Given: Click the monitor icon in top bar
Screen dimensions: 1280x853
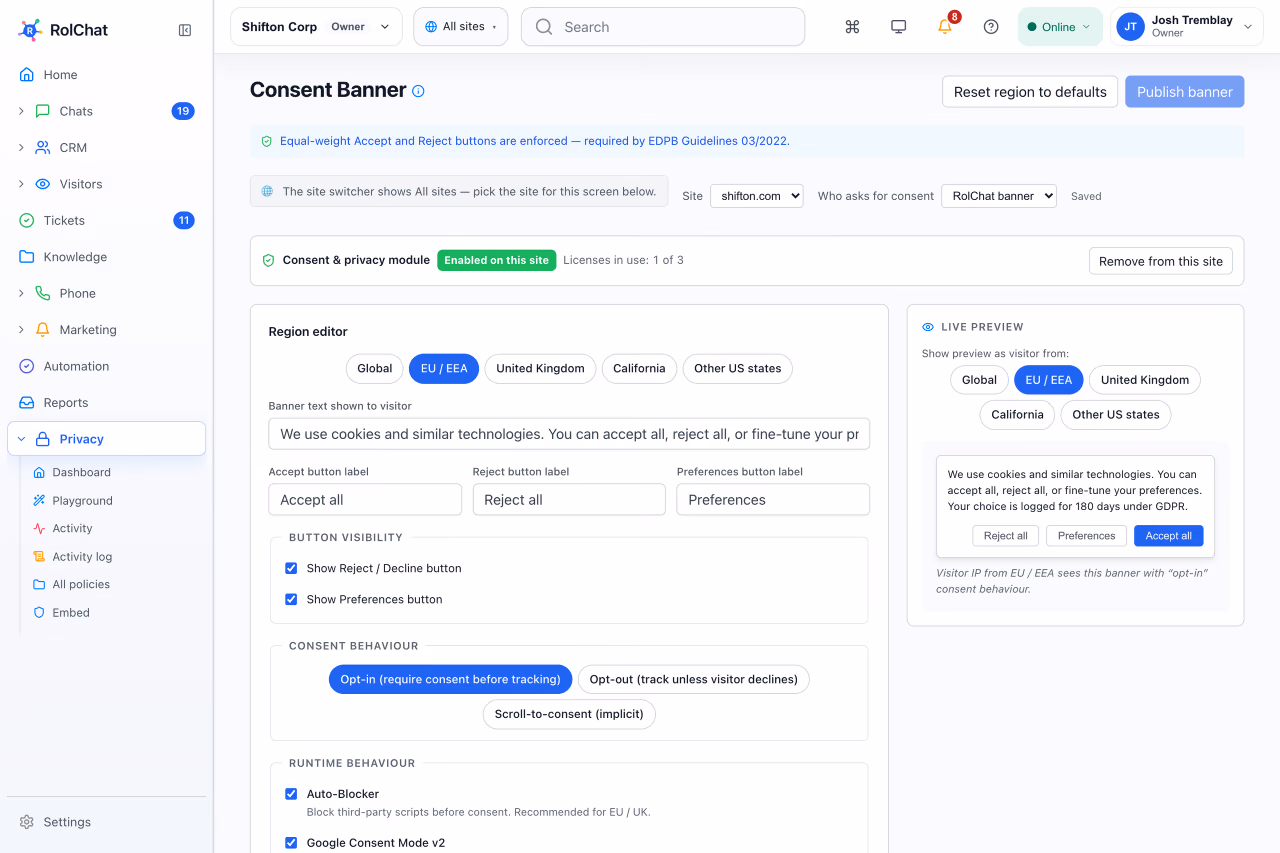Looking at the screenshot, I should [898, 27].
